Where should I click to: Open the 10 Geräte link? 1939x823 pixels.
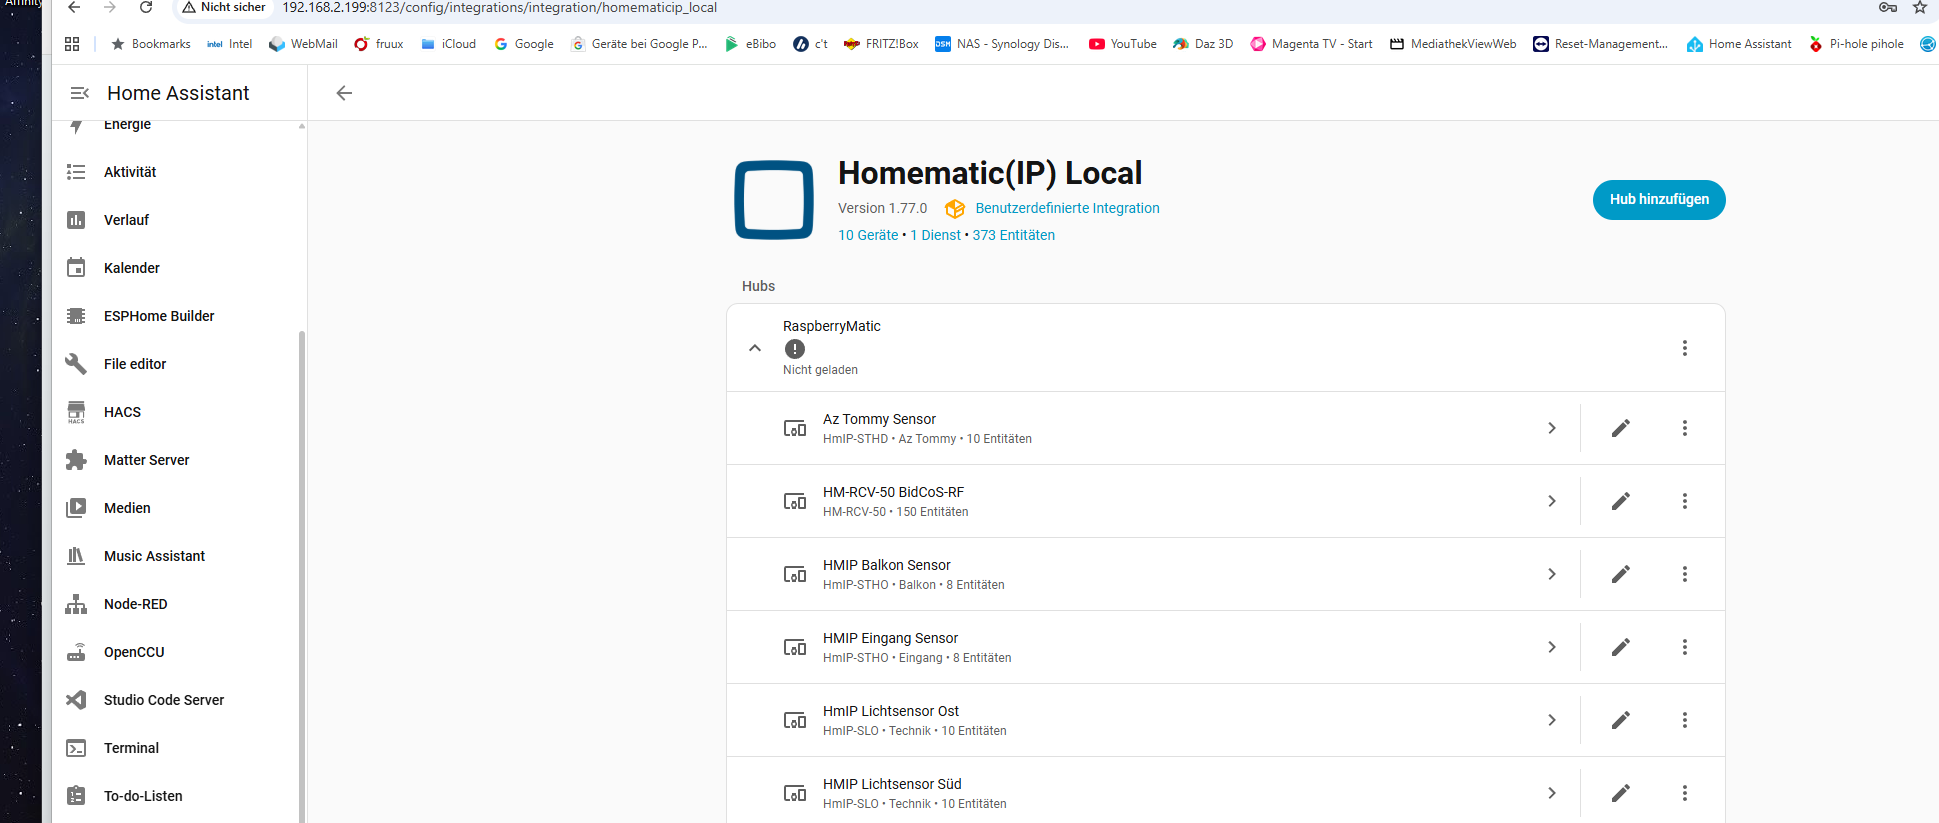point(867,235)
